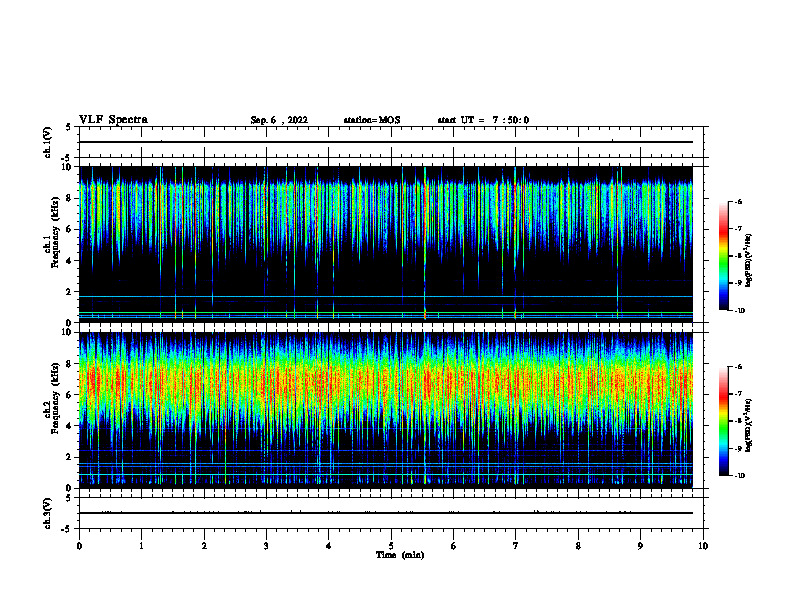
Task: Click inside the ch.1 spectrogram panel
Action: (386, 244)
